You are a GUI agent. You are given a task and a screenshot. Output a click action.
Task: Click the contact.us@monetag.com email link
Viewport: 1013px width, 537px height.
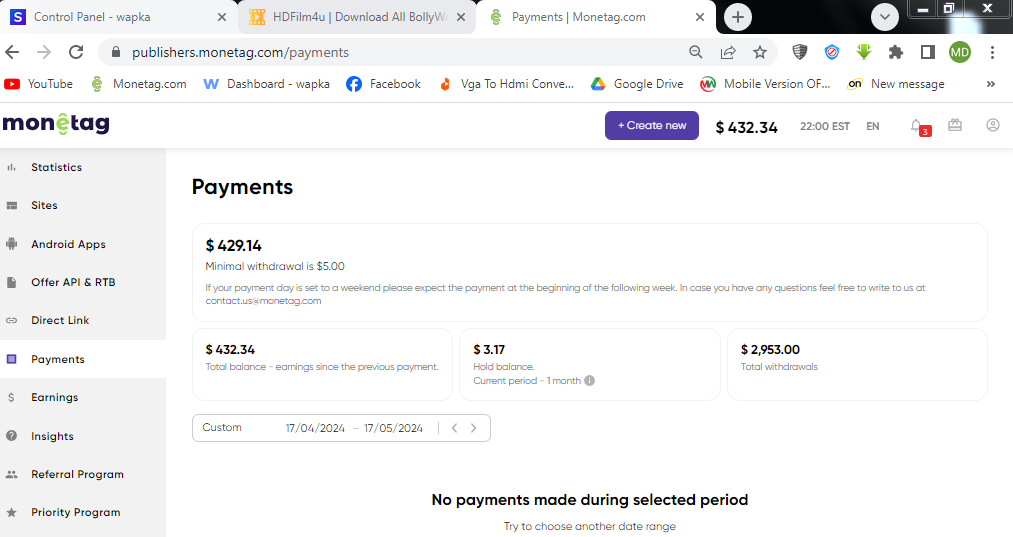click(263, 300)
